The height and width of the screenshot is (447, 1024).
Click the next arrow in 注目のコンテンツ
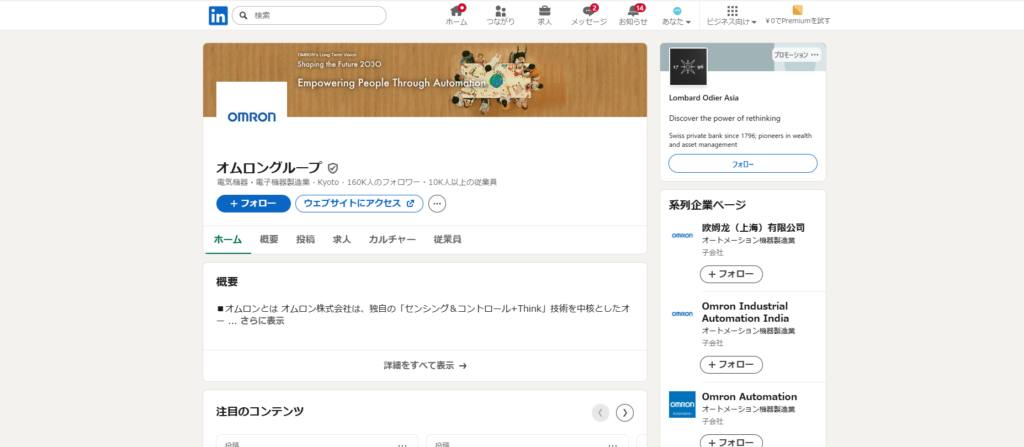point(625,412)
